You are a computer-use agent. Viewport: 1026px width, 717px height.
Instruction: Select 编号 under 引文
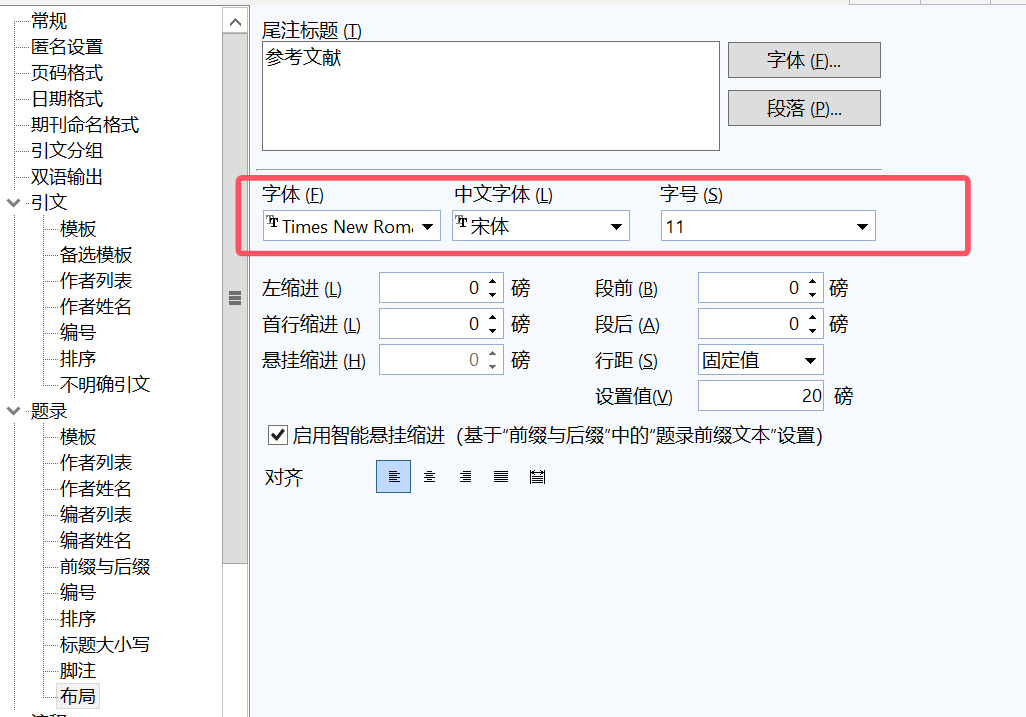point(78,333)
